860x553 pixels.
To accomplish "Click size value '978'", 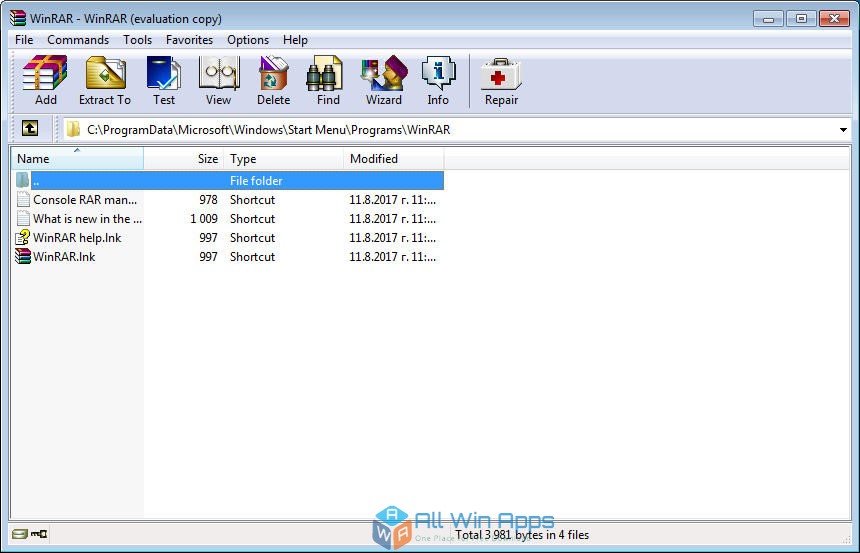I will pyautogui.click(x=208, y=200).
